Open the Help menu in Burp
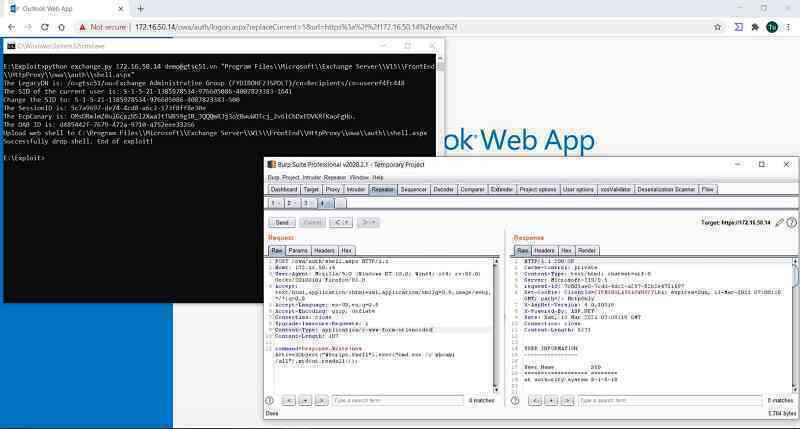This screenshot has height=429, width=800. coord(378,178)
